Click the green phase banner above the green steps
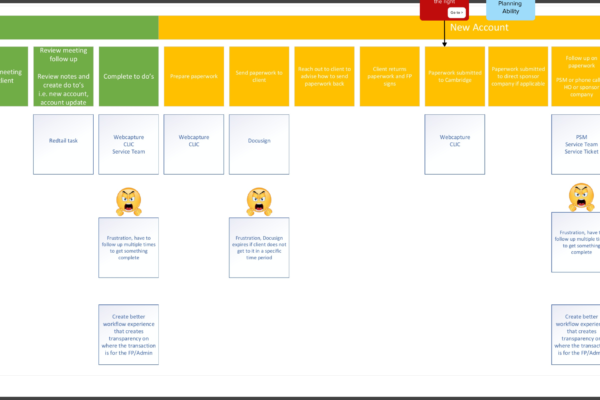 79,28
